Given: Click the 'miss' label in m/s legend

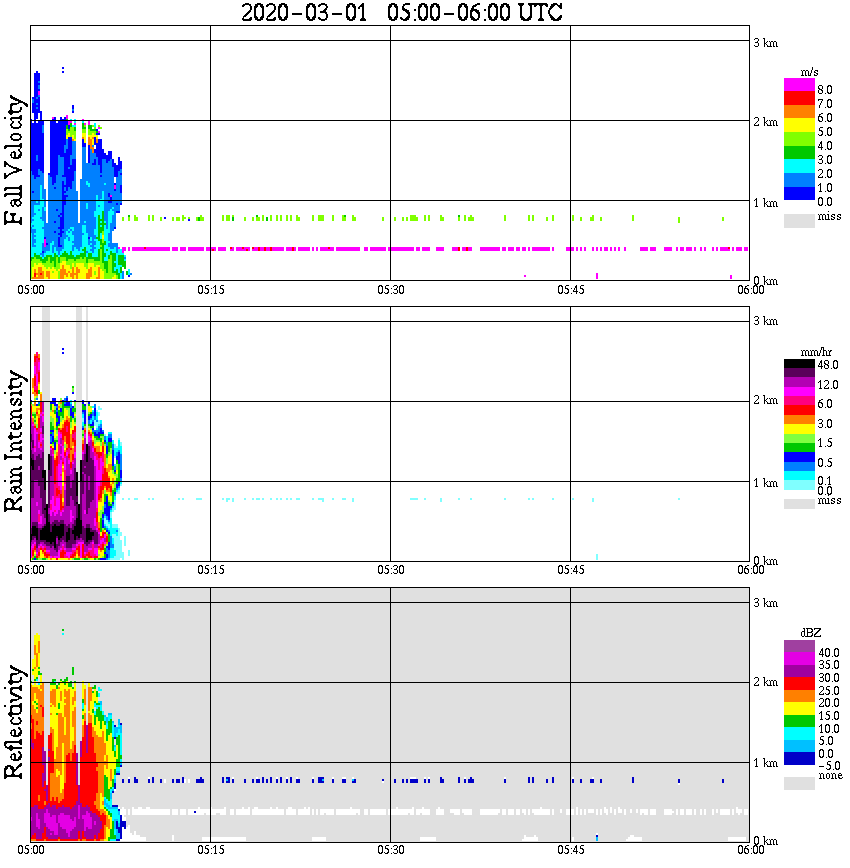Looking at the screenshot, I should click(829, 216).
